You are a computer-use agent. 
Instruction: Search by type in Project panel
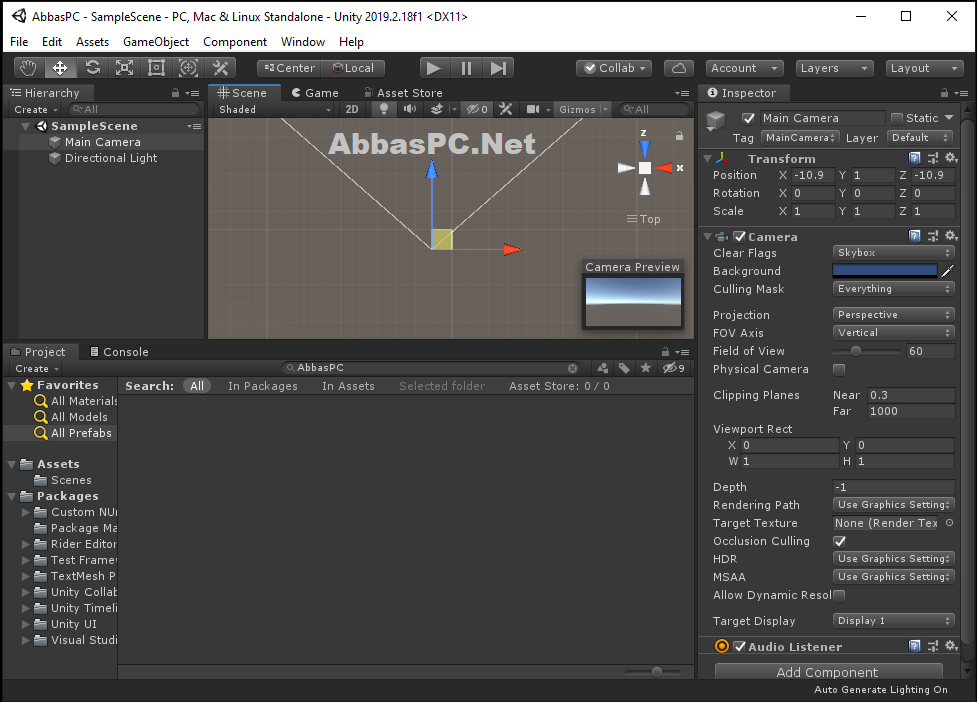click(x=603, y=368)
